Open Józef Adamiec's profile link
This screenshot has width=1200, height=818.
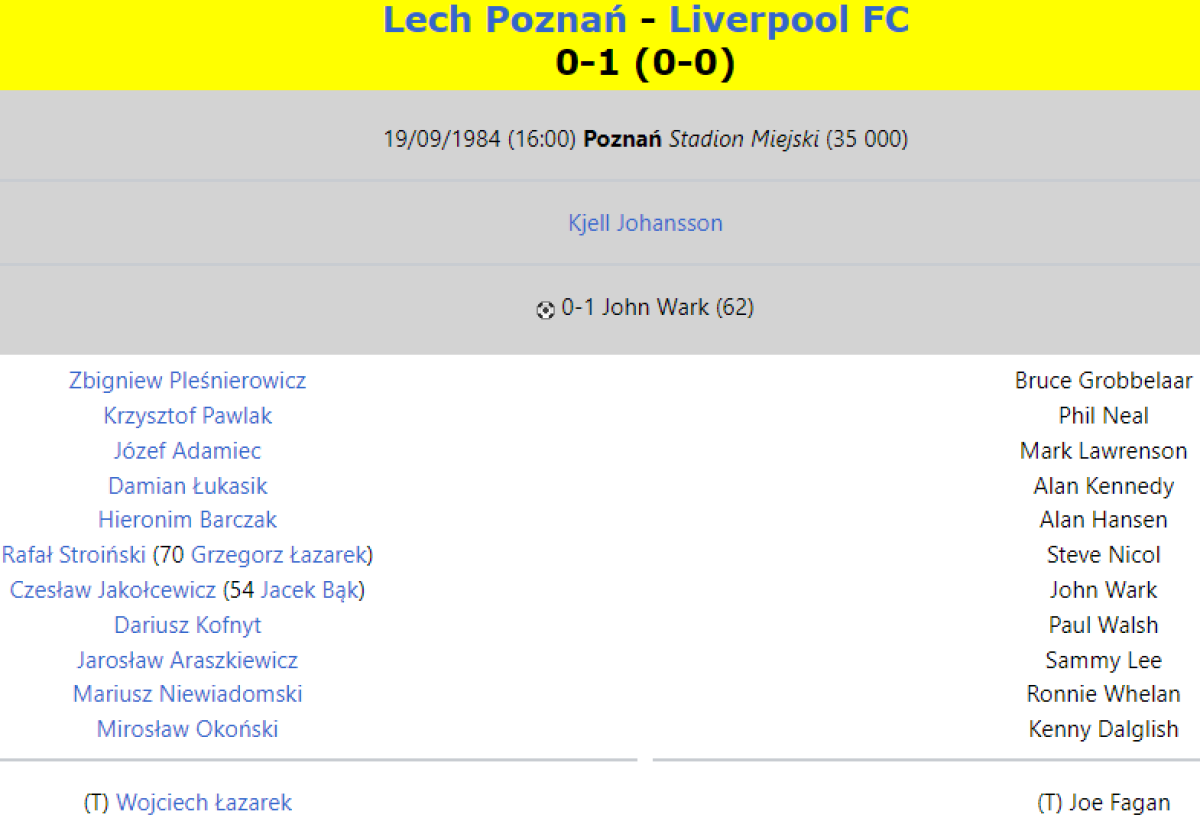tap(187, 451)
